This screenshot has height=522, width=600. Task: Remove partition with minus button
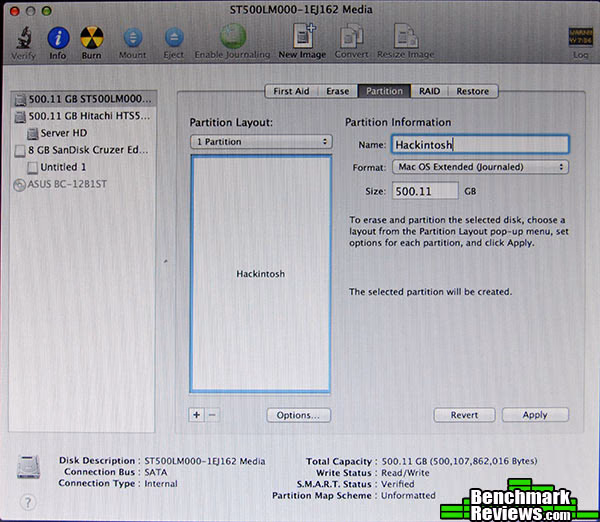pyautogui.click(x=213, y=415)
